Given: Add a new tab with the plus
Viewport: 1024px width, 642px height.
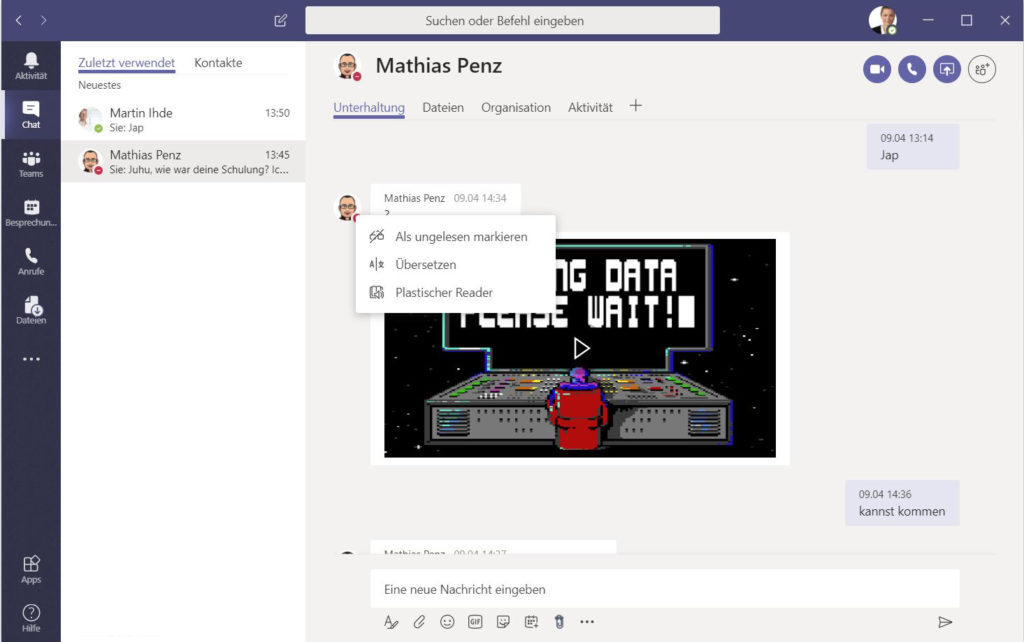Looking at the screenshot, I should tap(635, 106).
